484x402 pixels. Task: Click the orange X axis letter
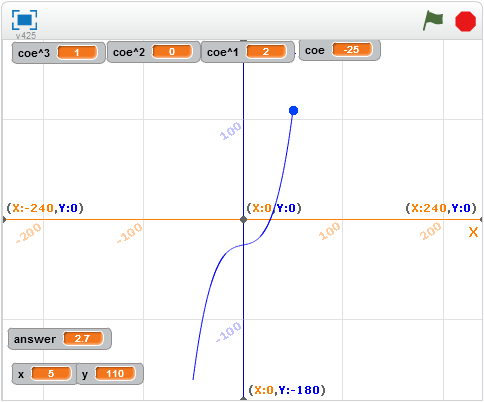[x=473, y=232]
